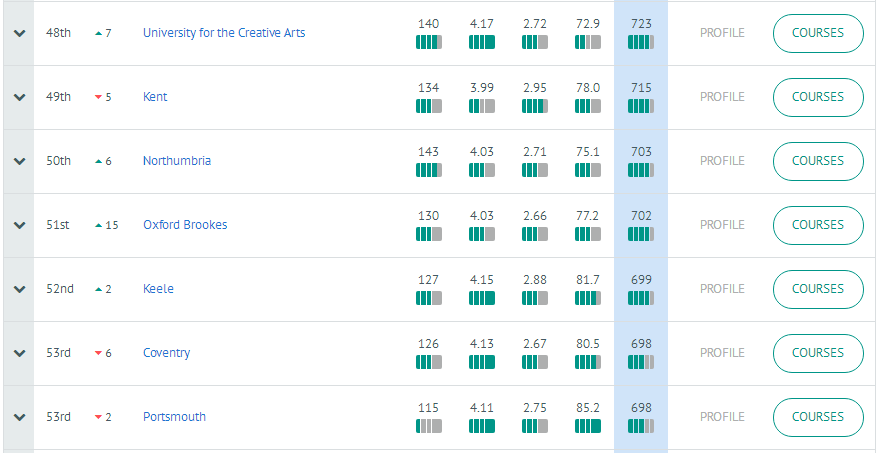The image size is (880, 453).
Task: Select the 52nd rank cell
Action: point(59,289)
